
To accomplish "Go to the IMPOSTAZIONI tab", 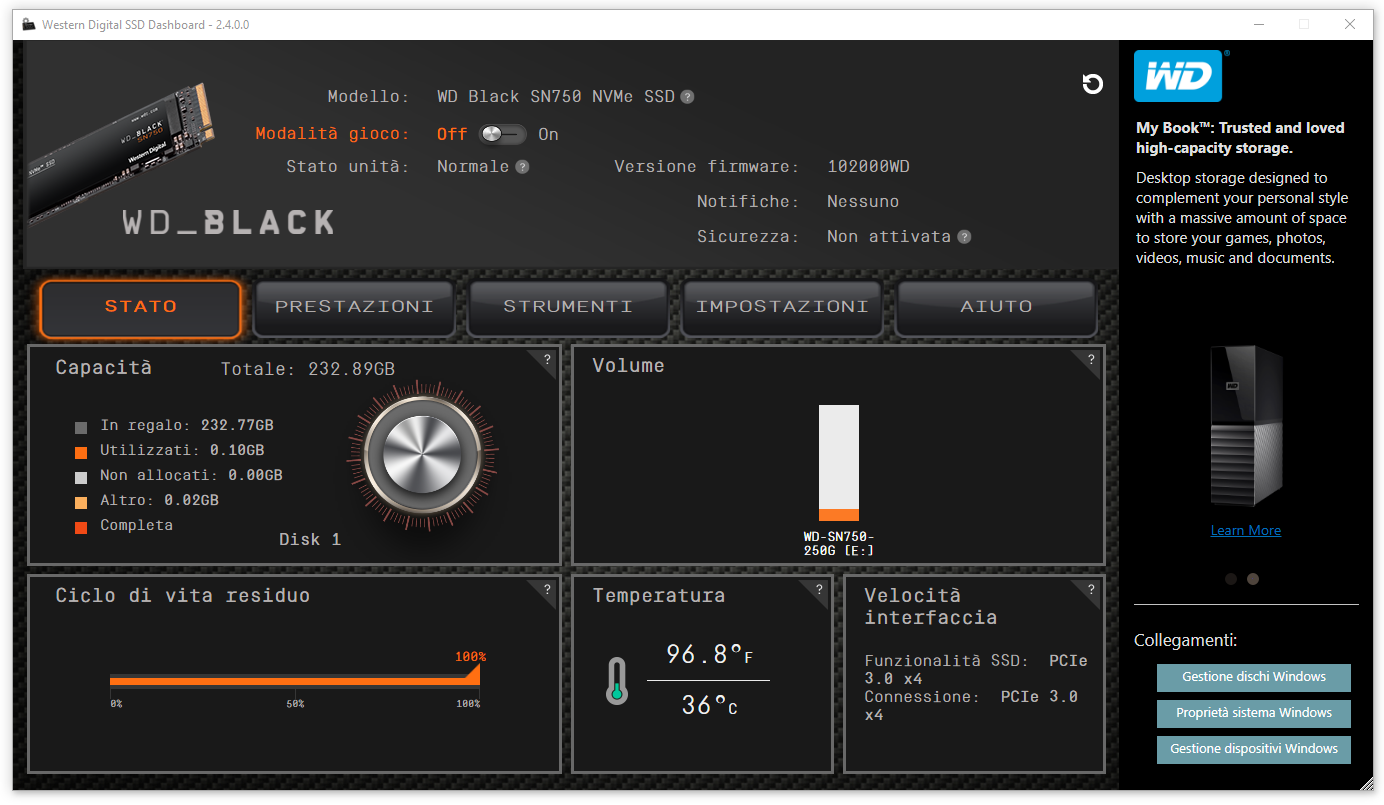I will tap(782, 307).
